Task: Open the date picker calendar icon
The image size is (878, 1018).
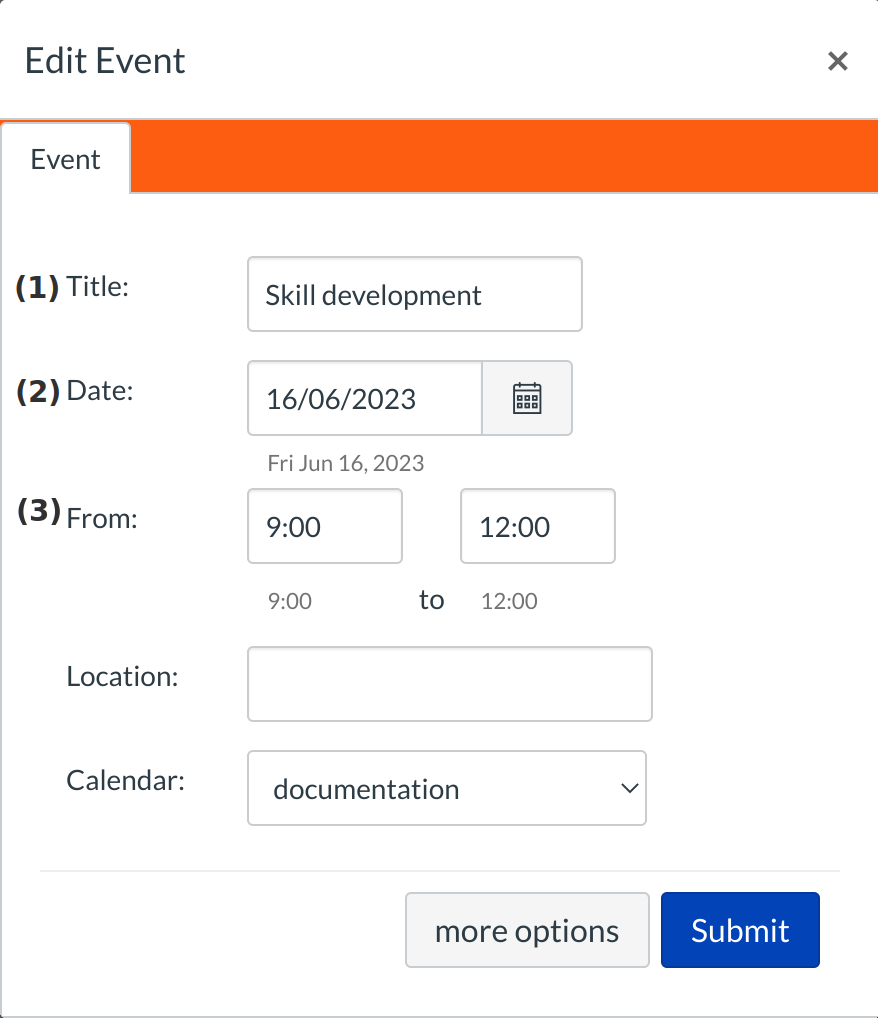Action: point(527,398)
